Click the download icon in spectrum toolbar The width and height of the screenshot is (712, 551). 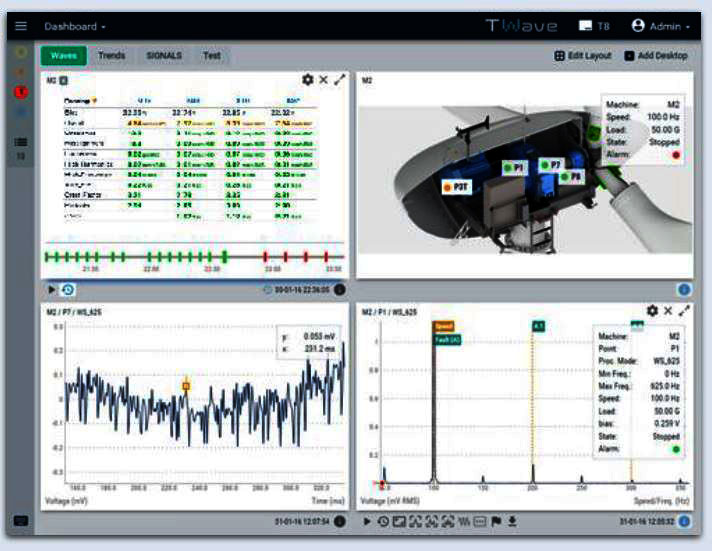click(512, 522)
